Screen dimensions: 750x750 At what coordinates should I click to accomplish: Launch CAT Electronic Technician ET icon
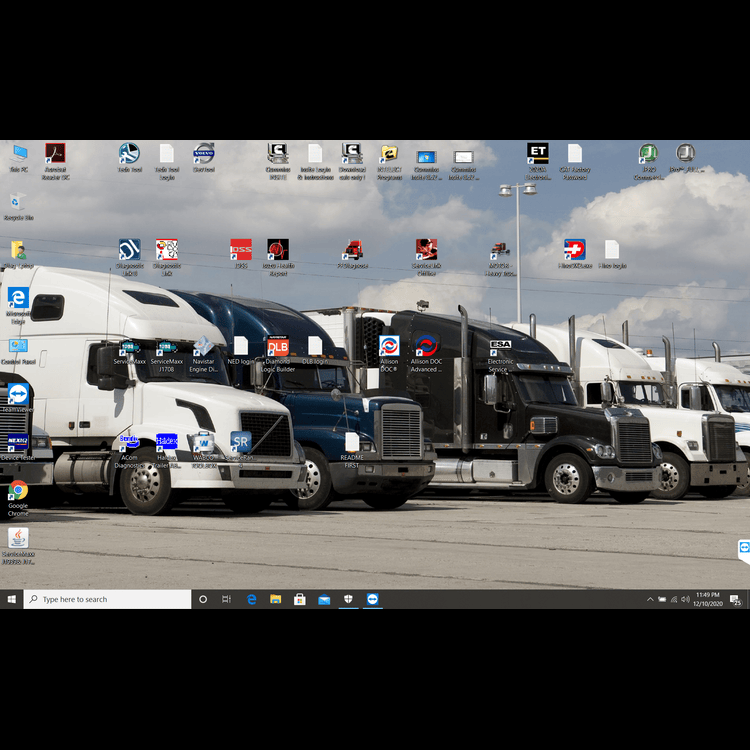click(x=538, y=161)
